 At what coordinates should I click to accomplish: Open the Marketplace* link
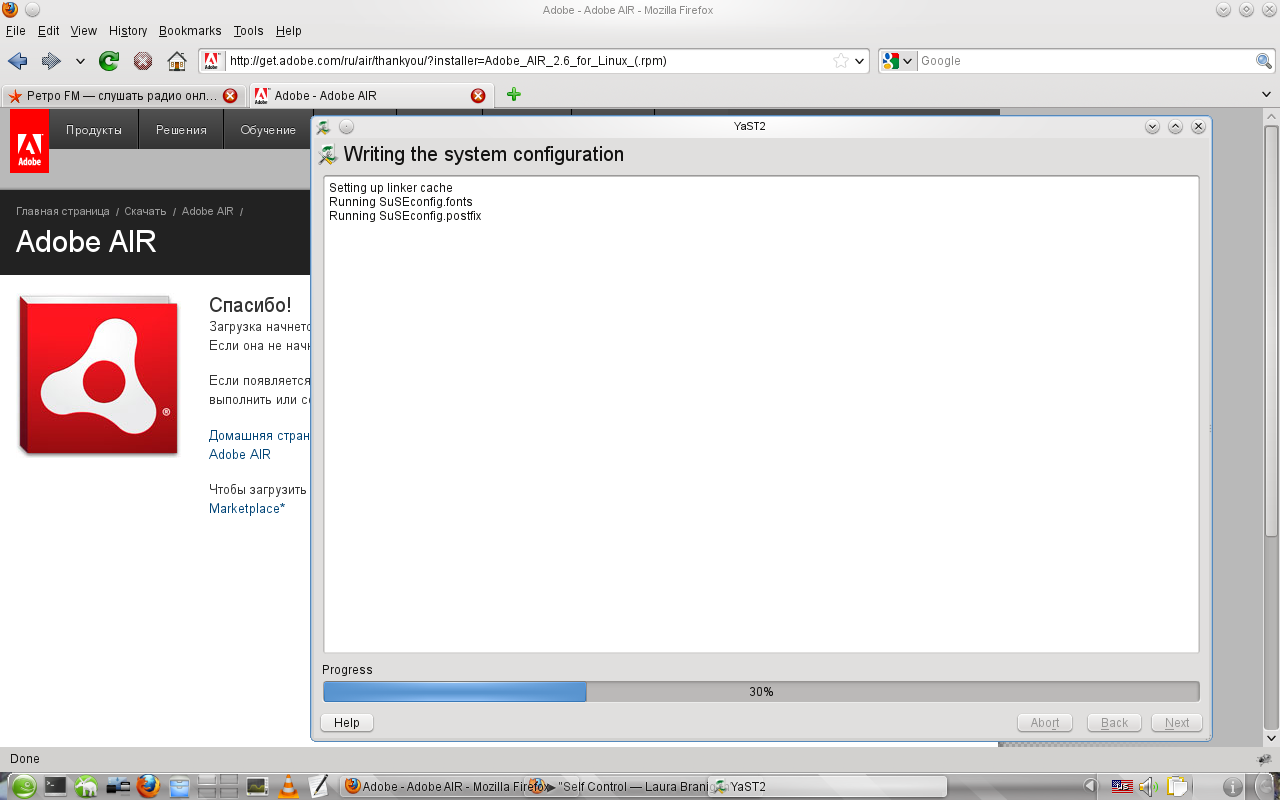(247, 509)
